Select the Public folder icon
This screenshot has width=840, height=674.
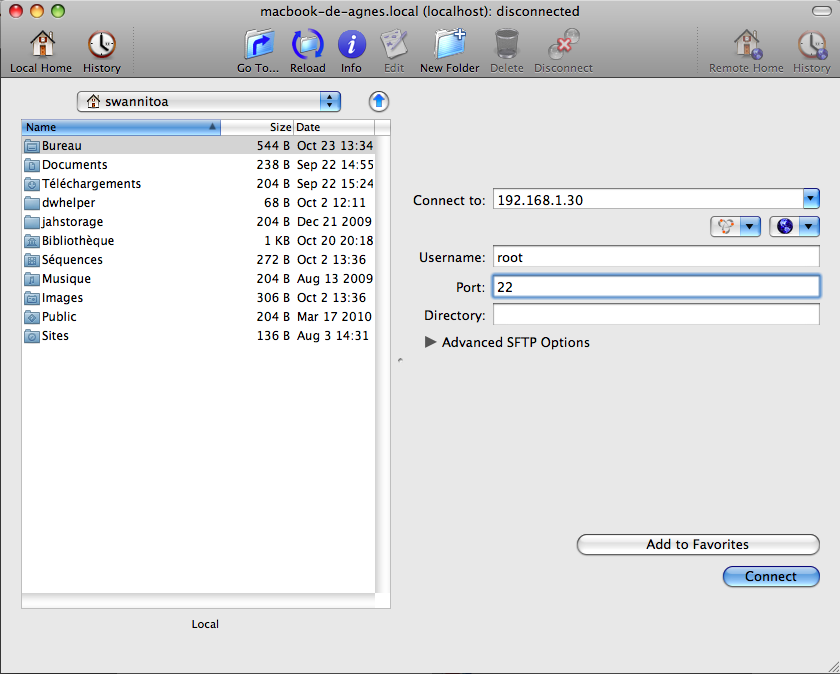(x=32, y=317)
